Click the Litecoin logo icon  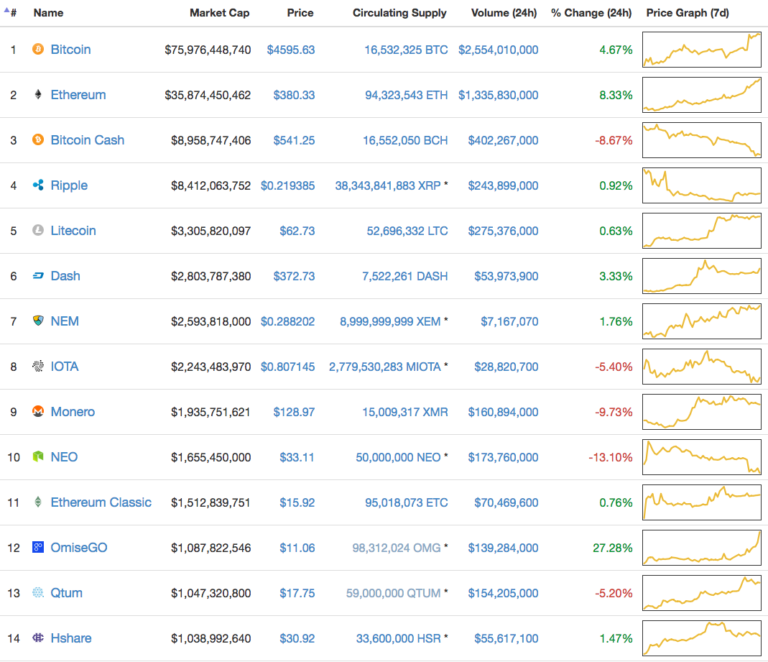pos(38,230)
